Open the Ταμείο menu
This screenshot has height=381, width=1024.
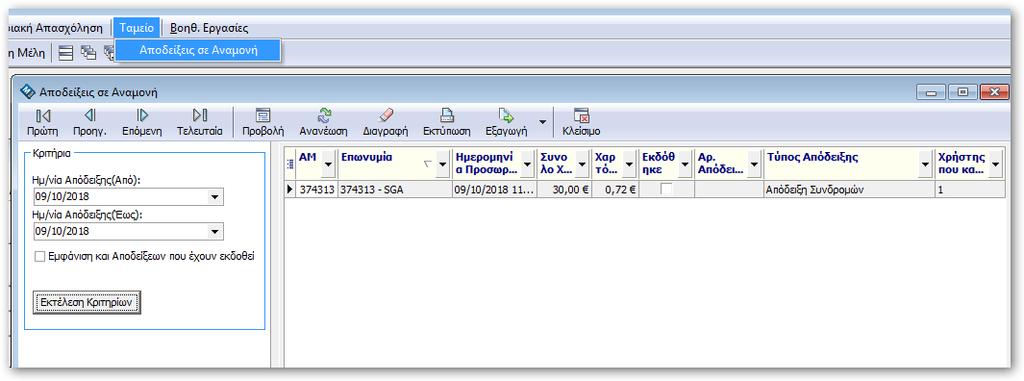[x=136, y=28]
